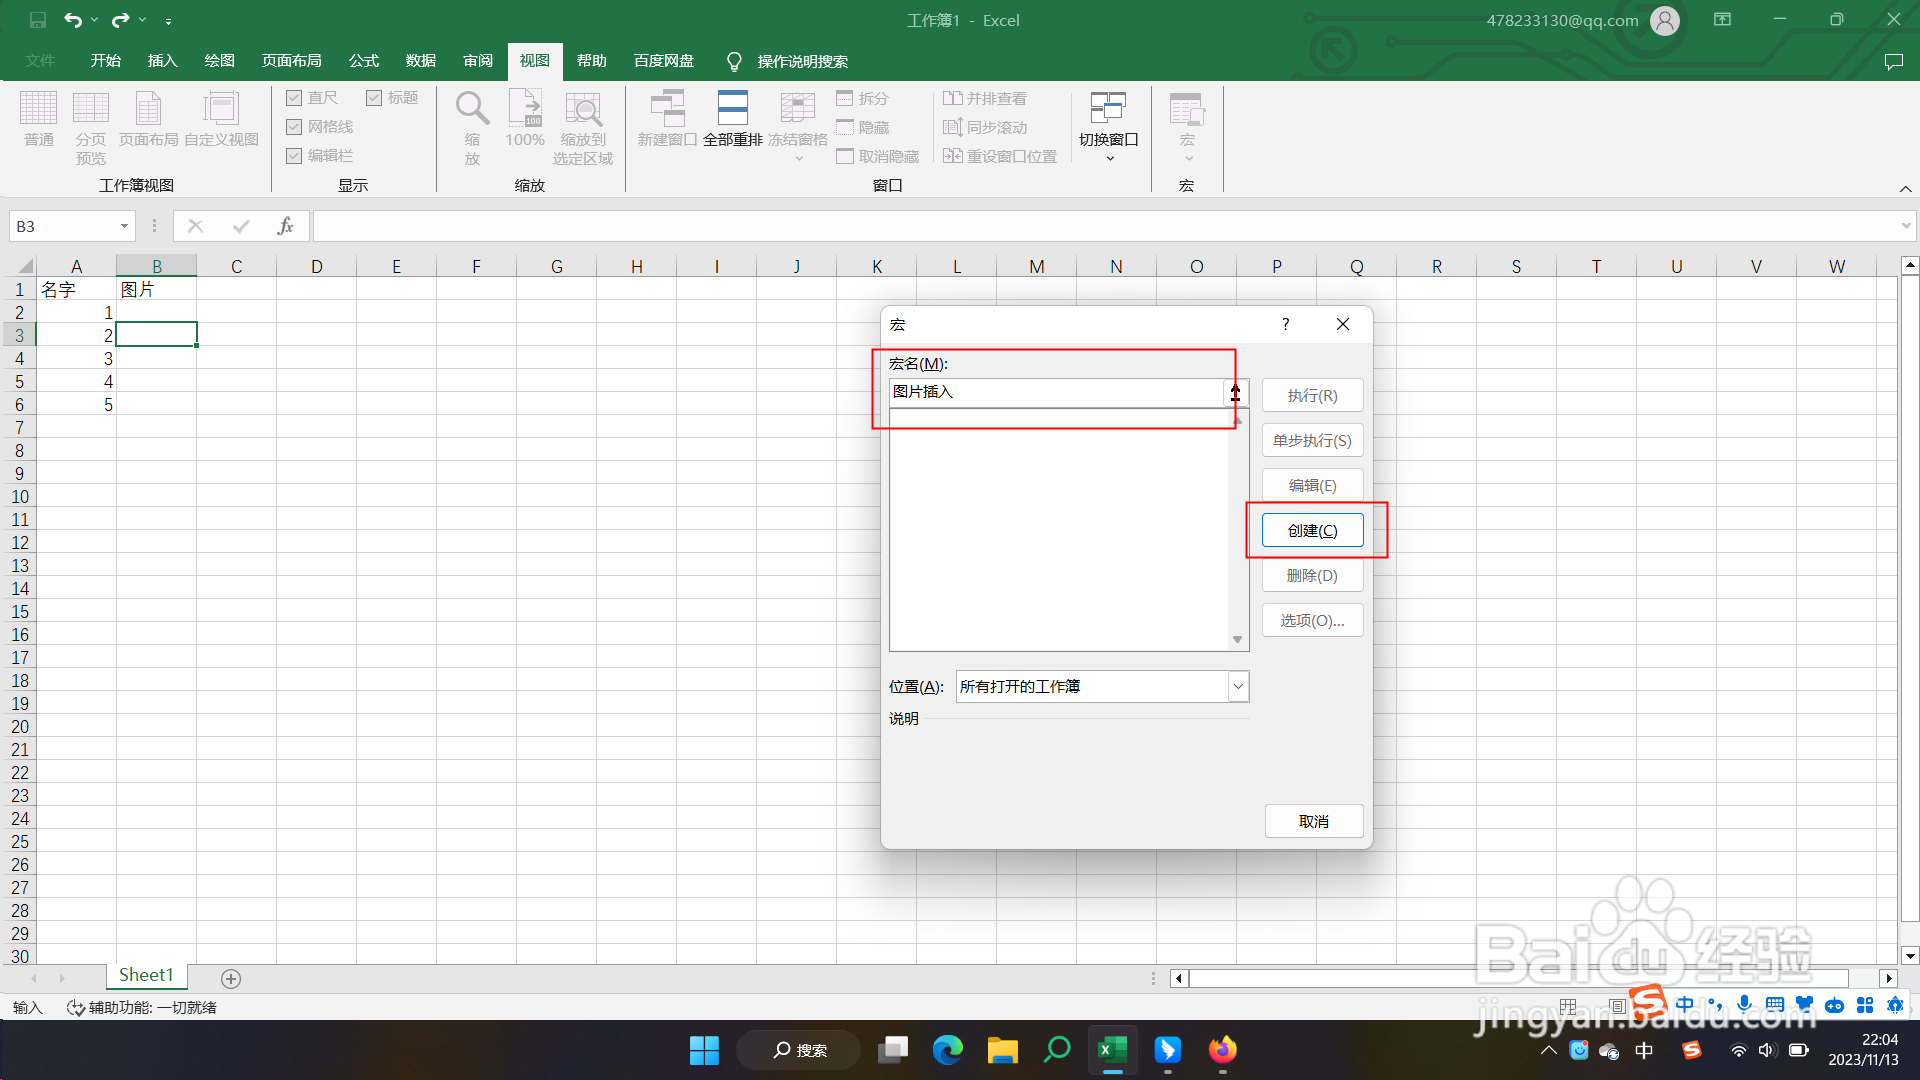This screenshot has width=1920, height=1080.
Task: Click the 取消 cancel button in dialog
Action: tap(1313, 822)
